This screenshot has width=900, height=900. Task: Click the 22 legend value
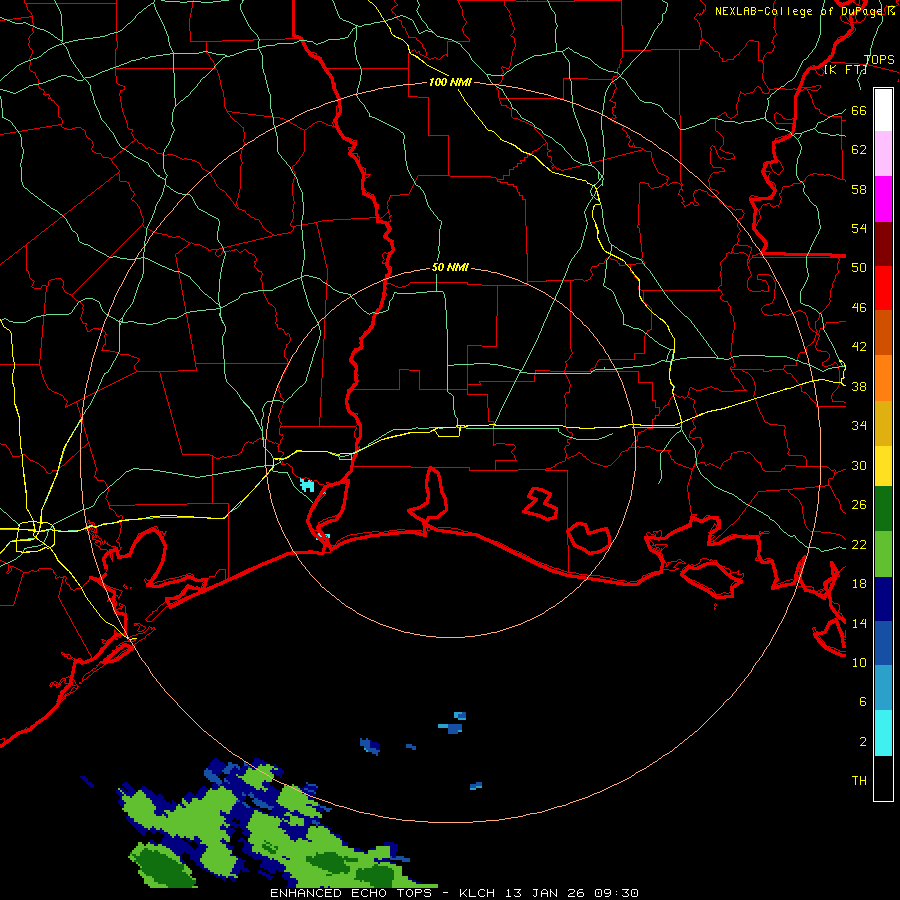[x=859, y=545]
